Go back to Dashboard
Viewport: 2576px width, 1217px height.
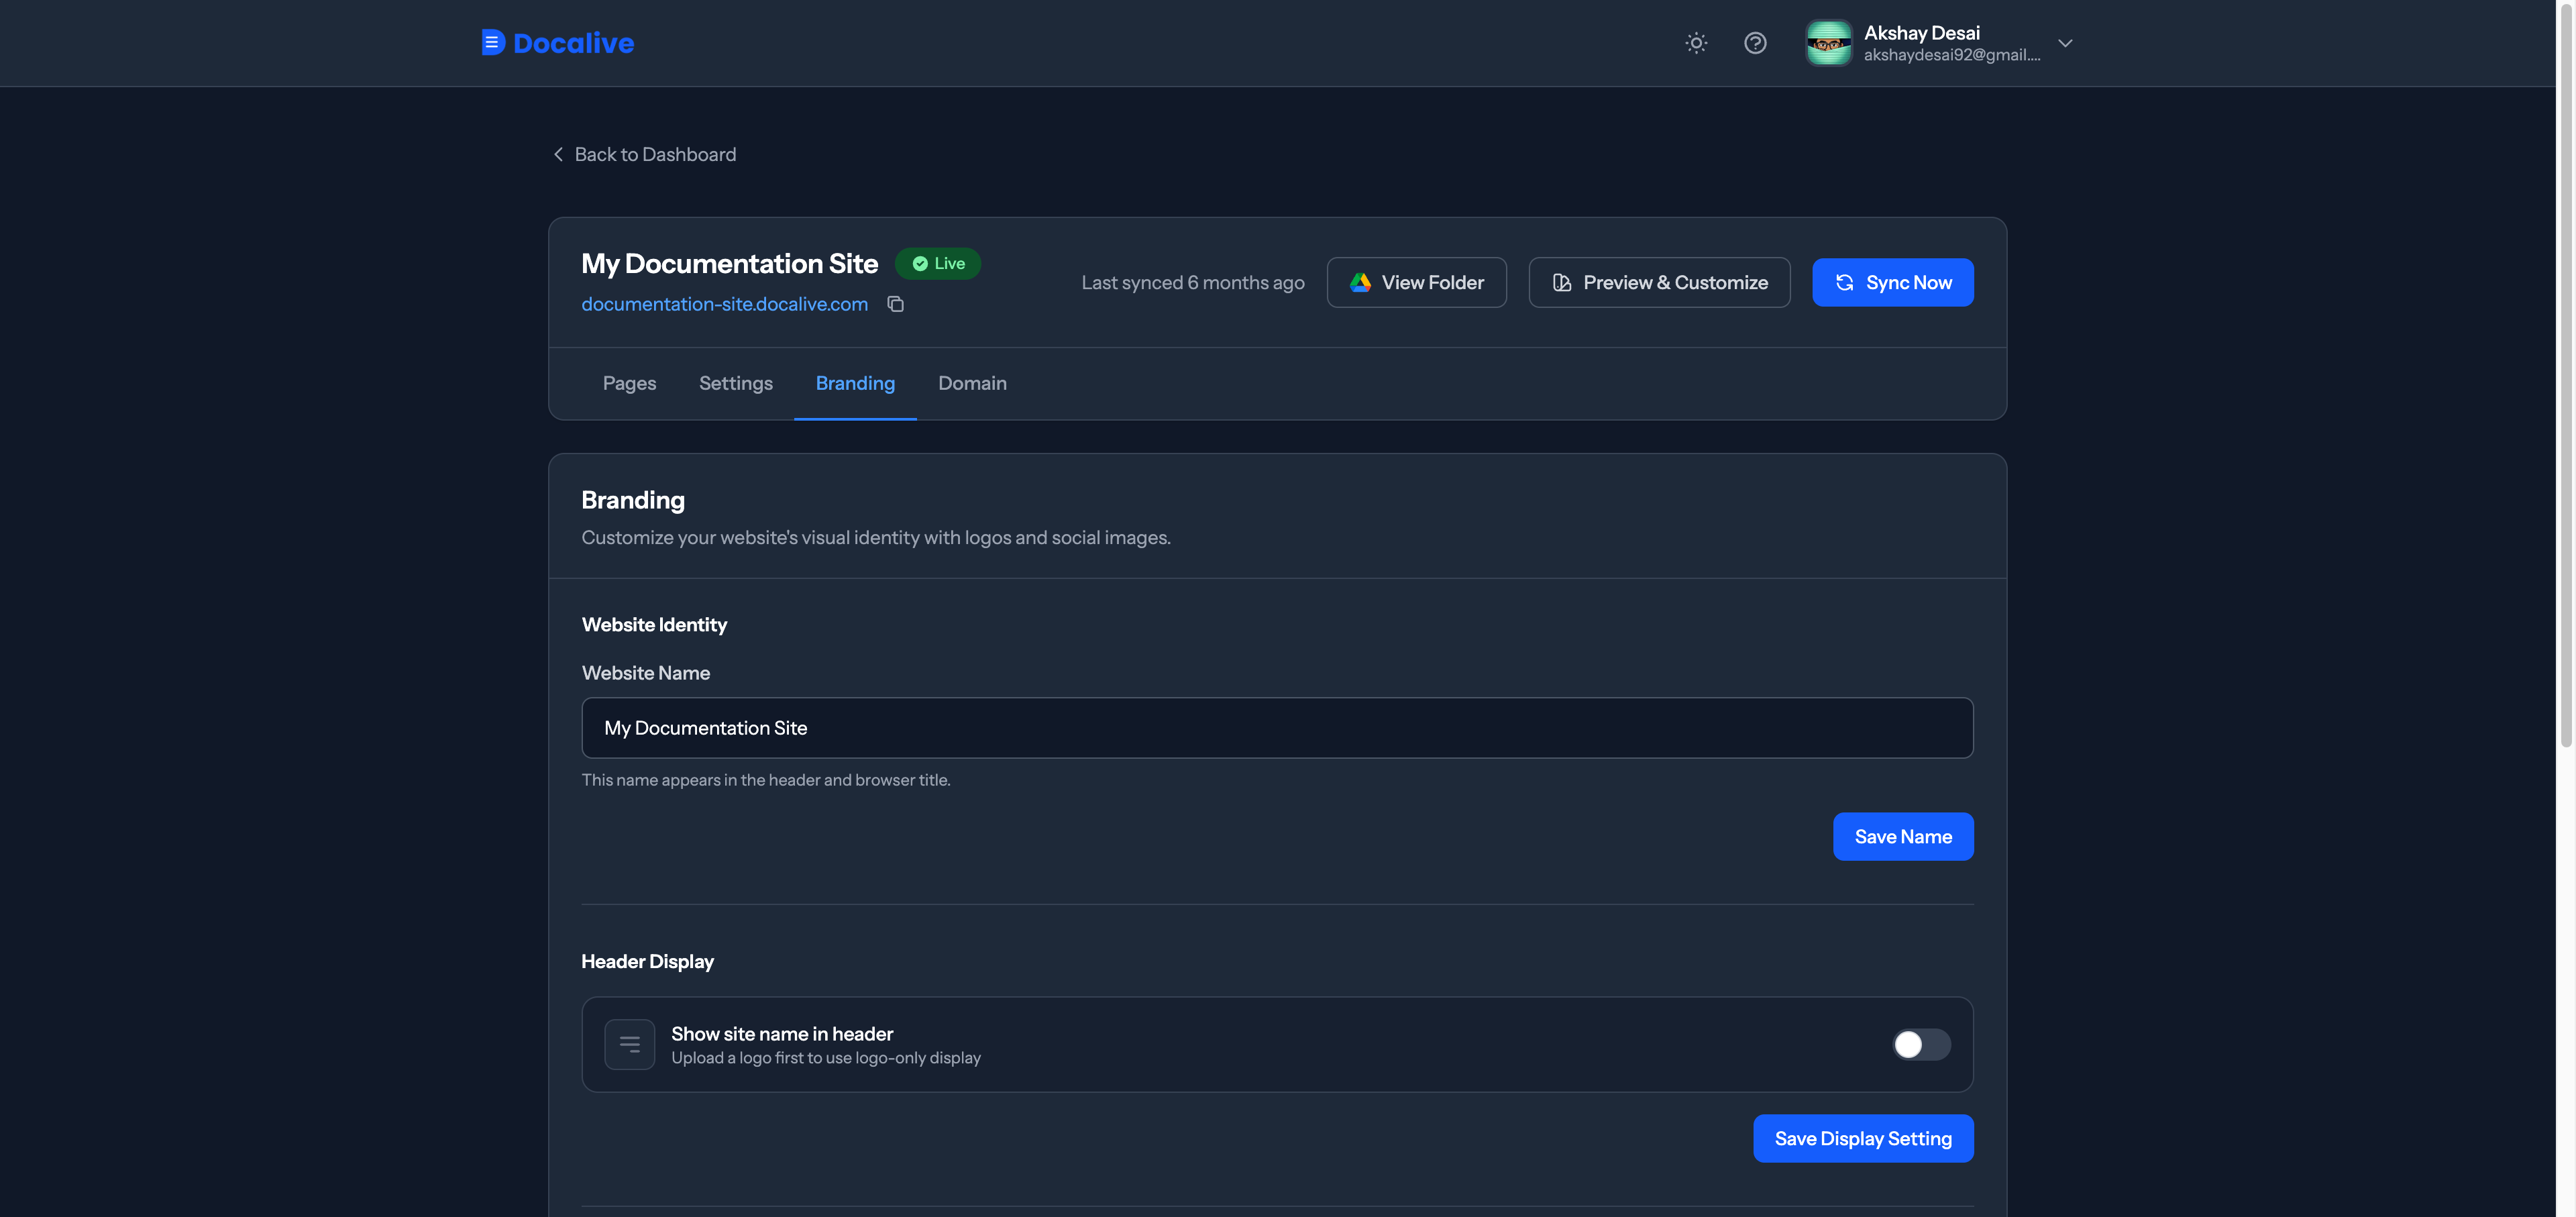click(x=644, y=154)
